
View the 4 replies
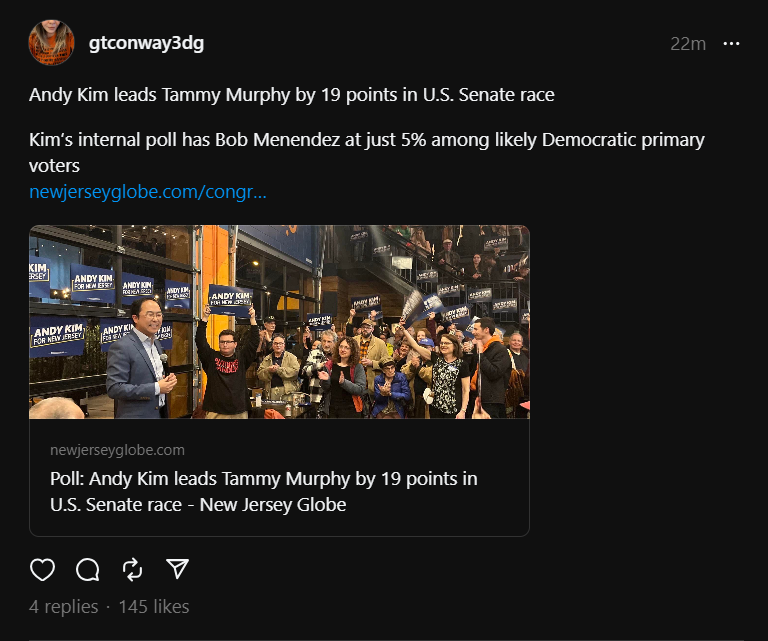[x=64, y=607]
